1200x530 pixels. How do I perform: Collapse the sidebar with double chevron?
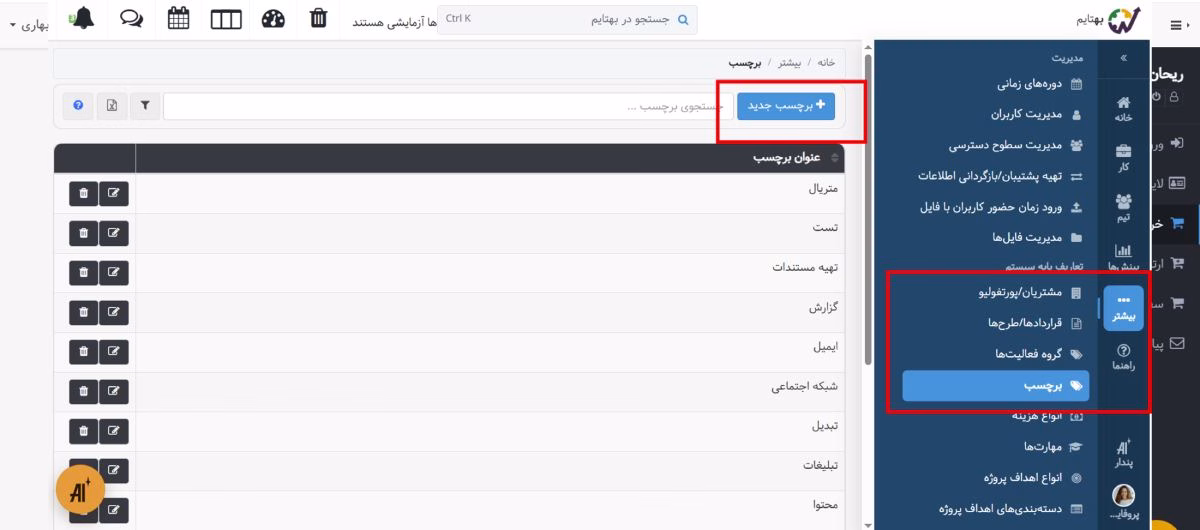coord(1123,58)
